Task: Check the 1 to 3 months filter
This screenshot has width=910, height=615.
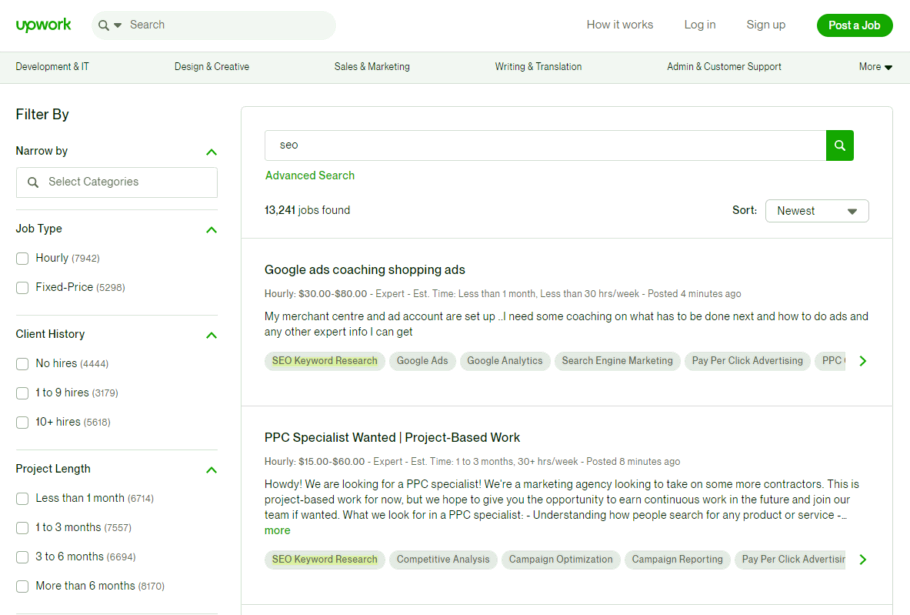Action: [22, 527]
